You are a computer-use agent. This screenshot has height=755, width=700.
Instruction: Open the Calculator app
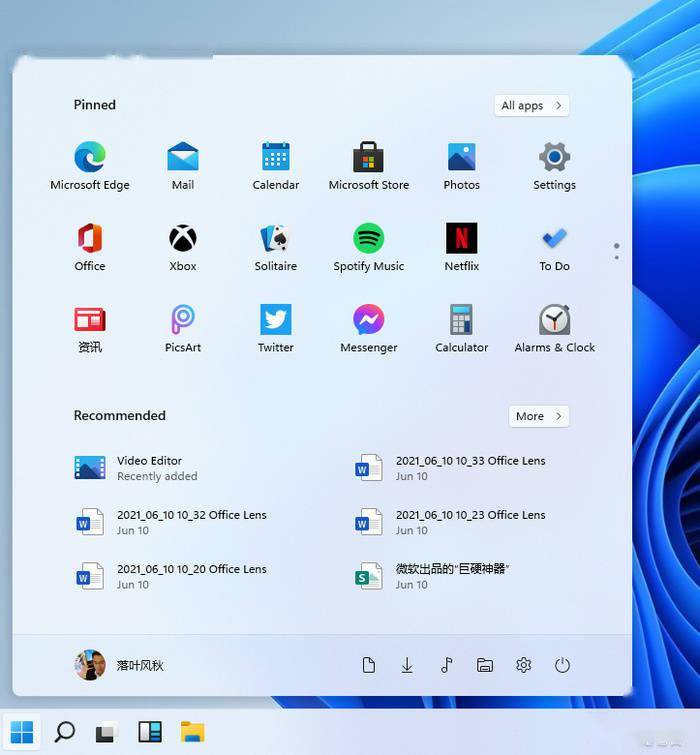coord(461,328)
